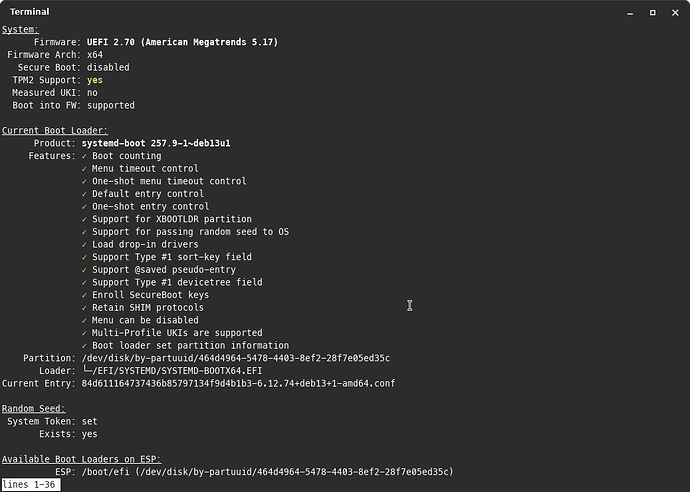
Task: Click the Current Entry .conf filename
Action: click(238, 383)
